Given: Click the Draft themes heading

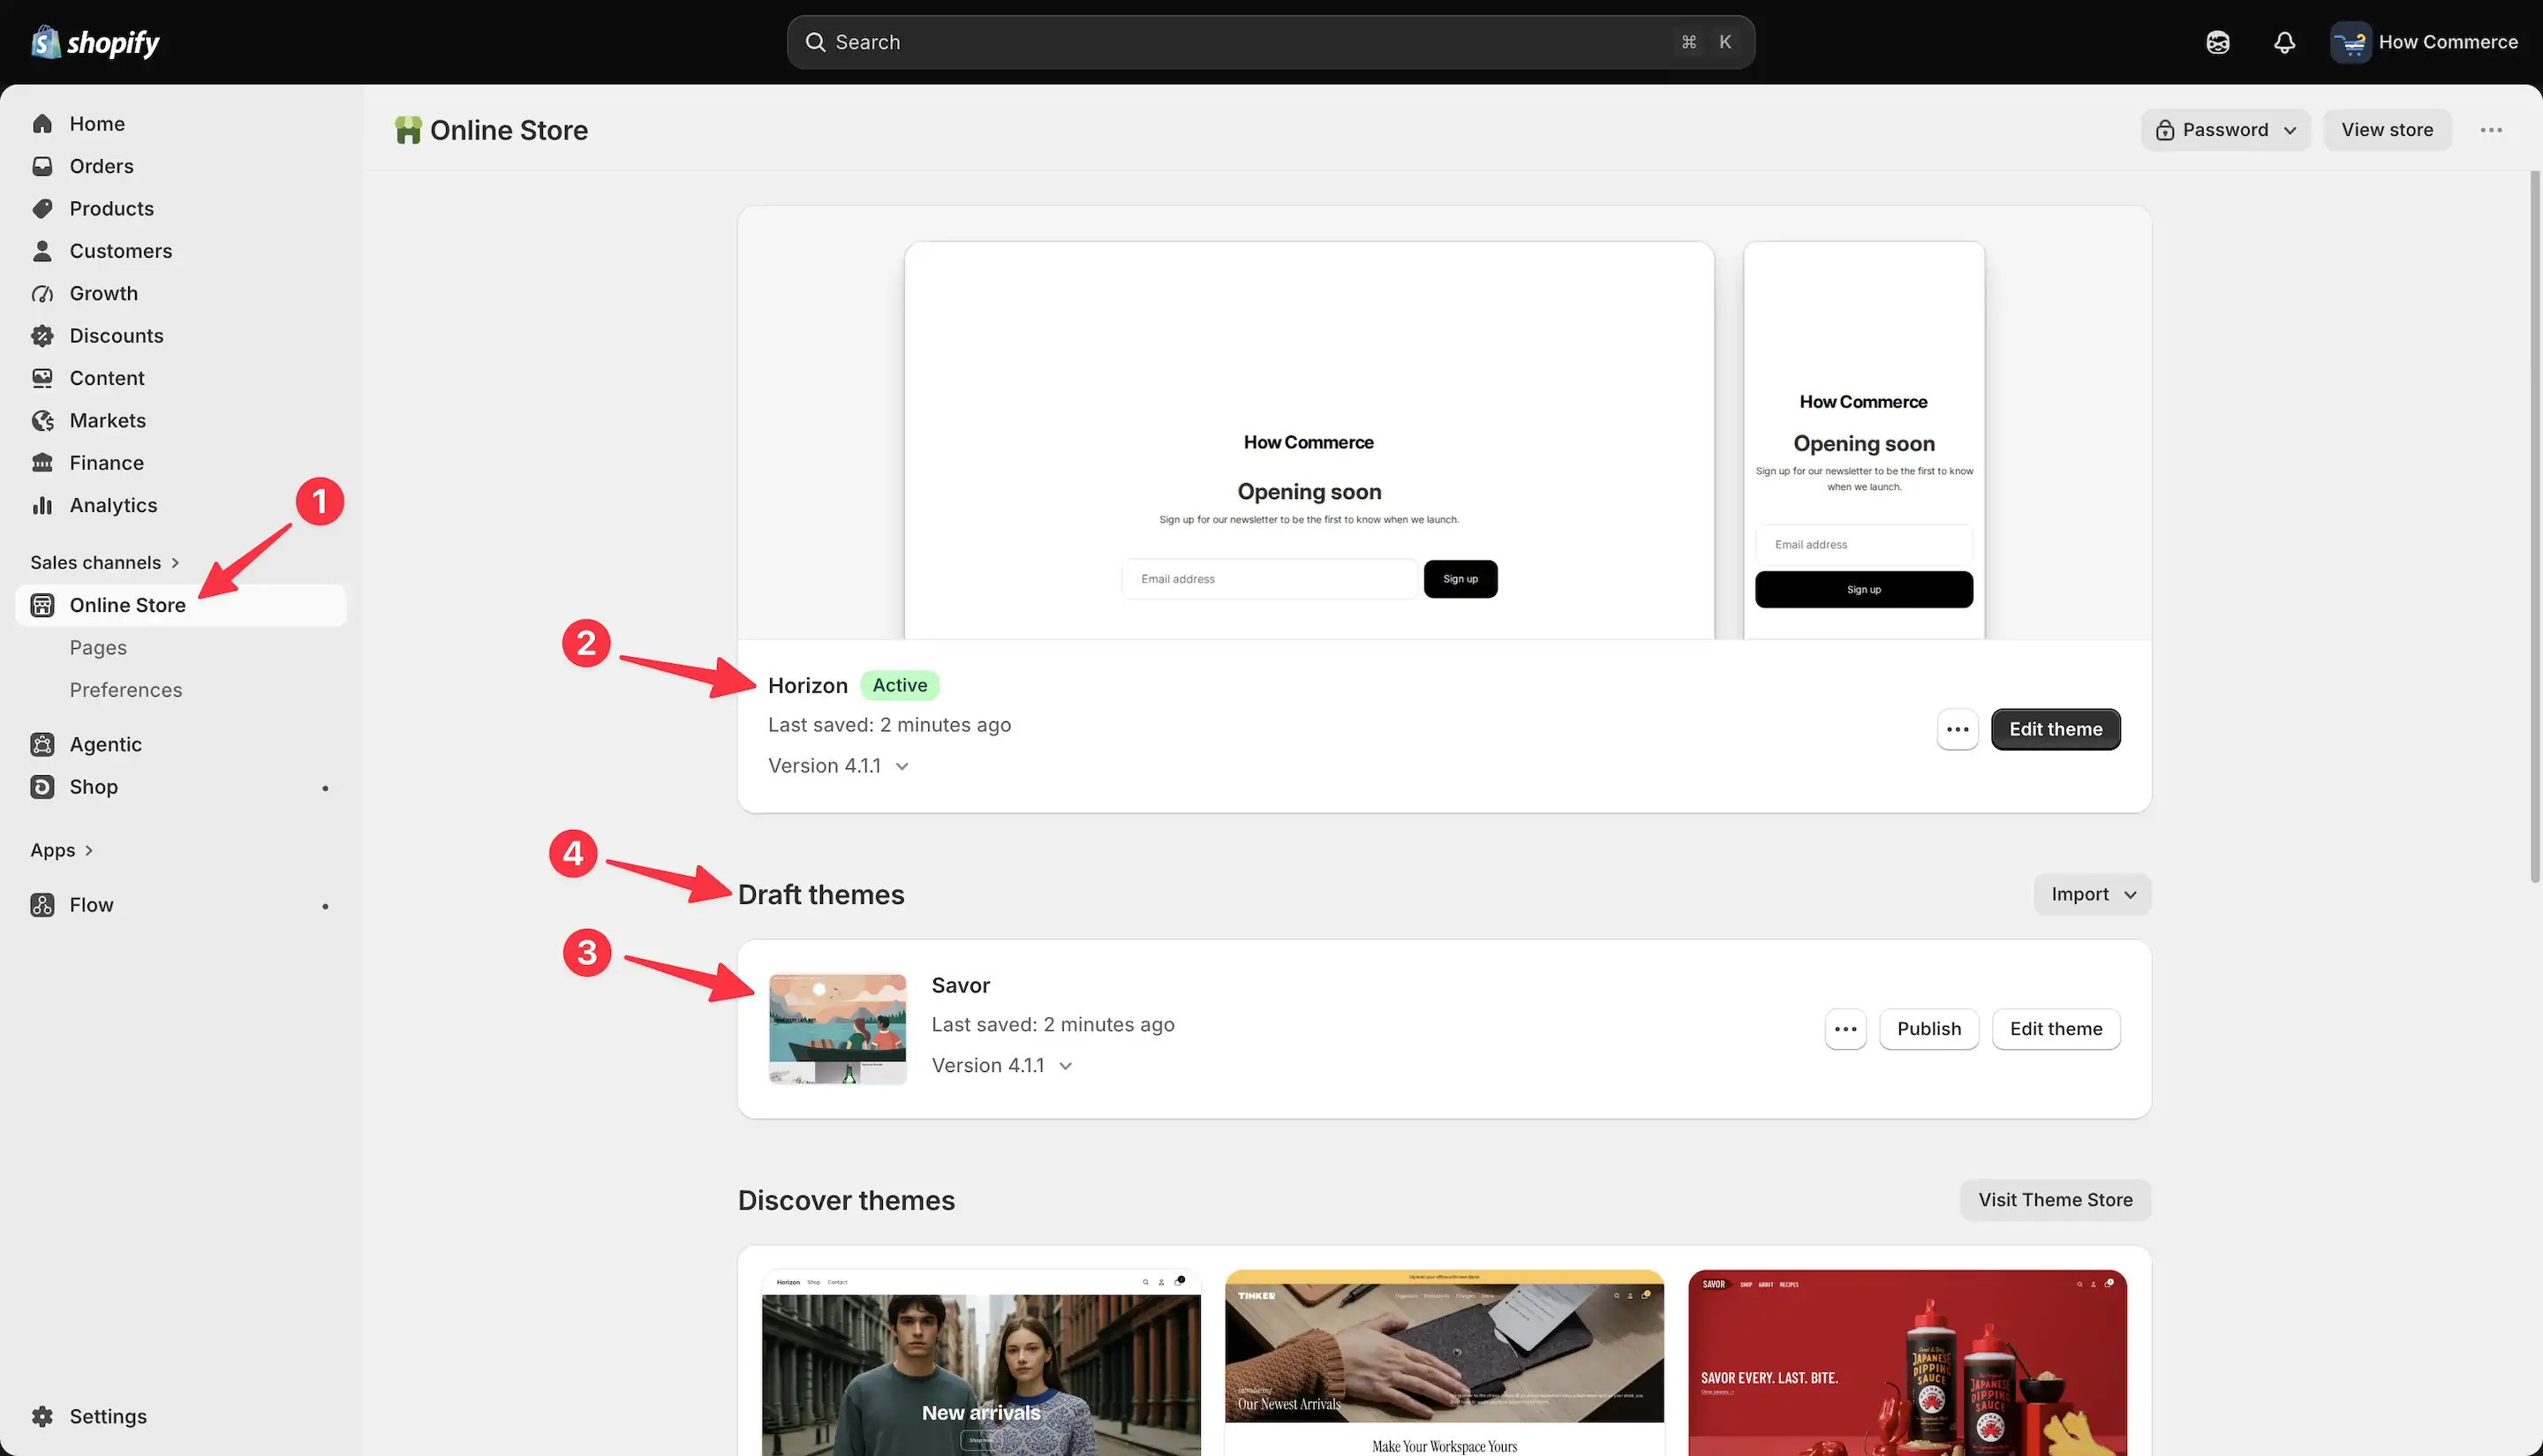Looking at the screenshot, I should (x=821, y=894).
